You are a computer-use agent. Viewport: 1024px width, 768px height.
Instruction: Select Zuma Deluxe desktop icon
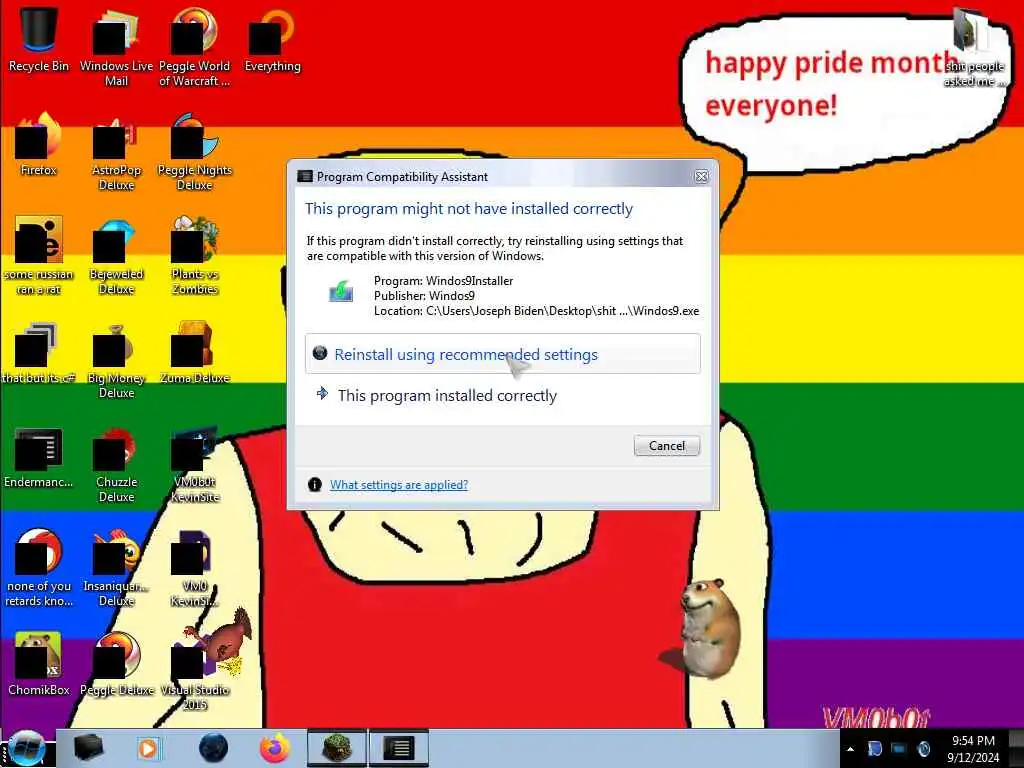(195, 353)
